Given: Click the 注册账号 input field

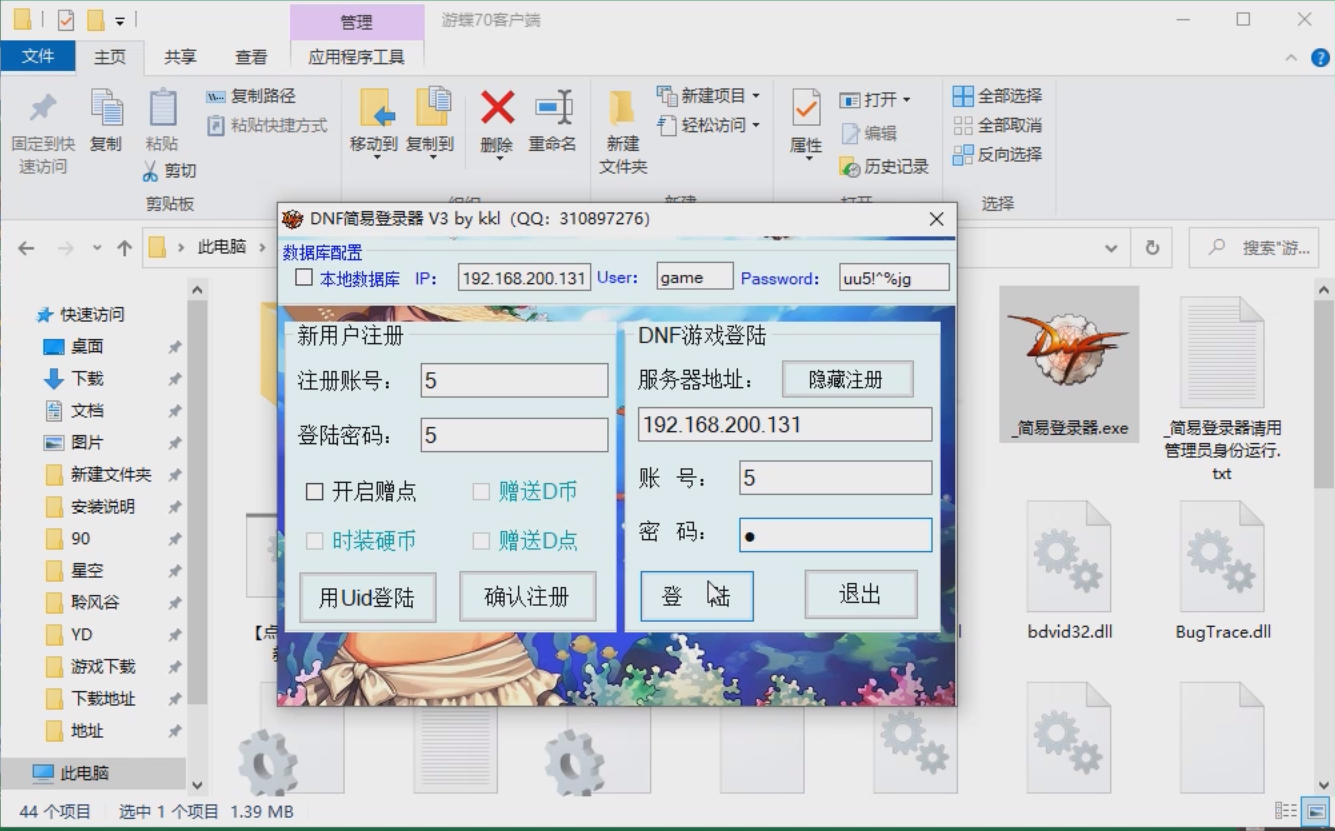Looking at the screenshot, I should pyautogui.click(x=514, y=380).
